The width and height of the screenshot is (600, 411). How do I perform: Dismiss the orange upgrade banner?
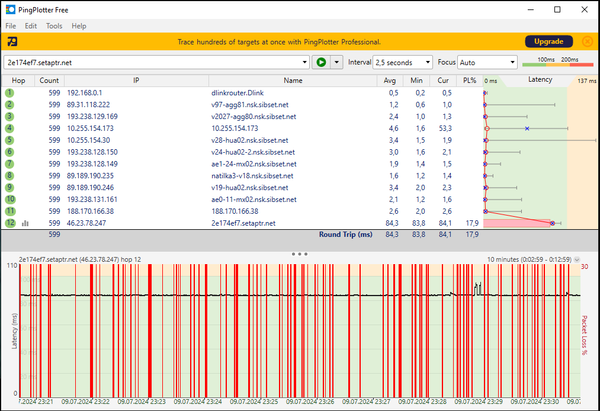(x=587, y=41)
